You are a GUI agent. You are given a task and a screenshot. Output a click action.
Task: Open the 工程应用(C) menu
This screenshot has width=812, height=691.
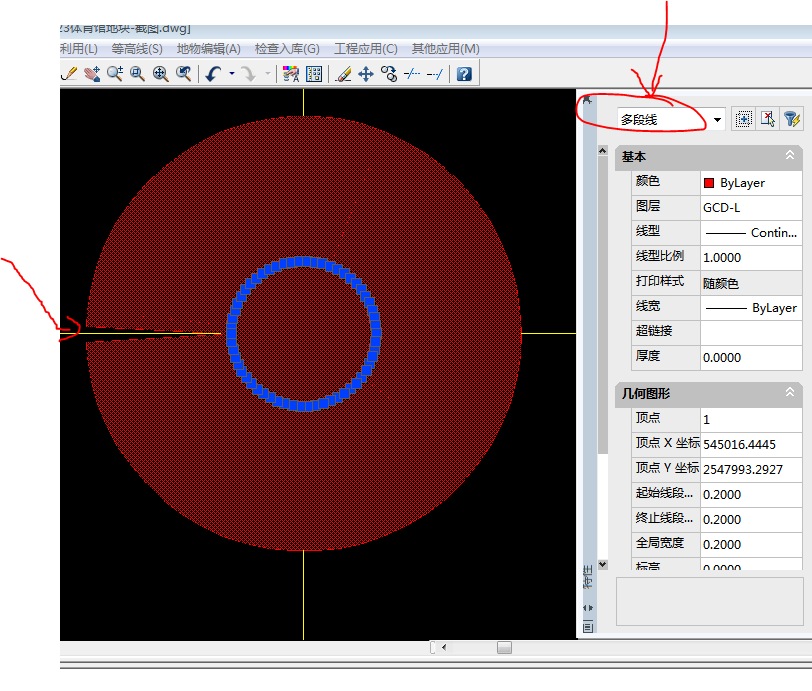click(x=366, y=49)
